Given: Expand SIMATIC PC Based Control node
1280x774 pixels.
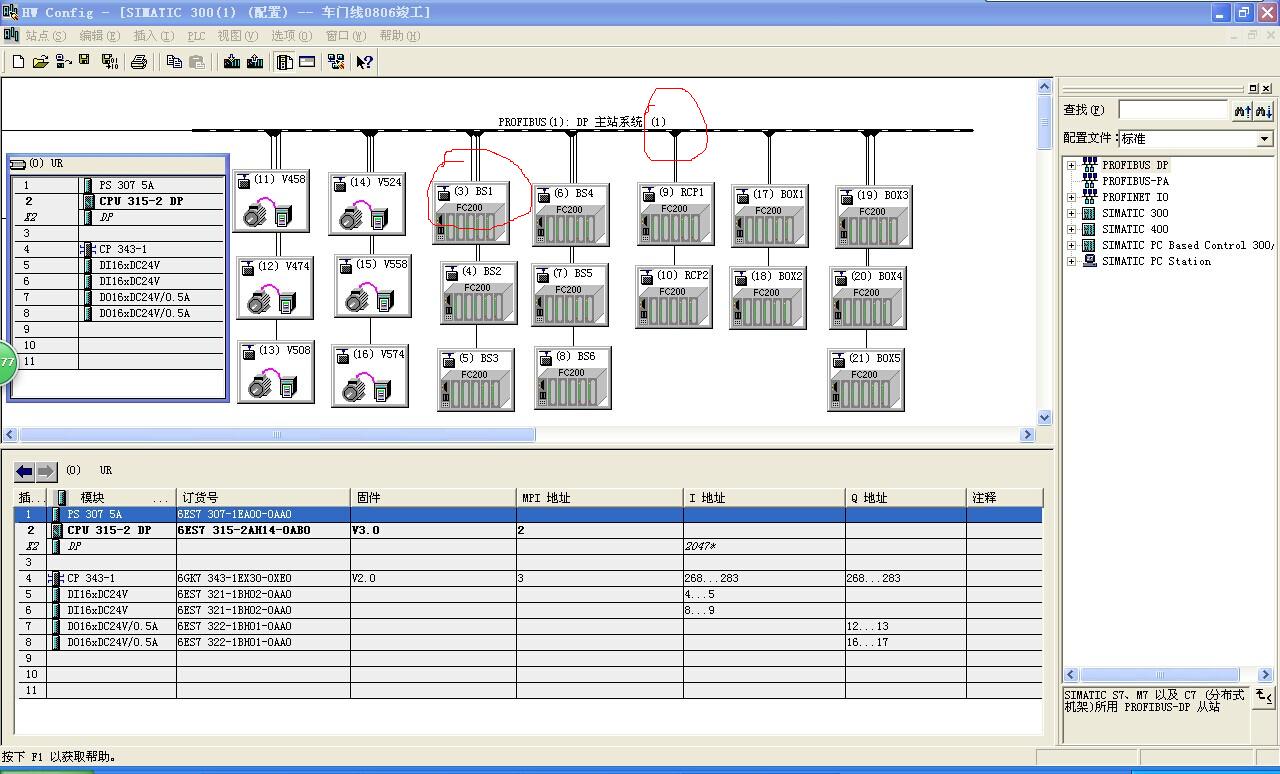Looking at the screenshot, I should point(1072,245).
